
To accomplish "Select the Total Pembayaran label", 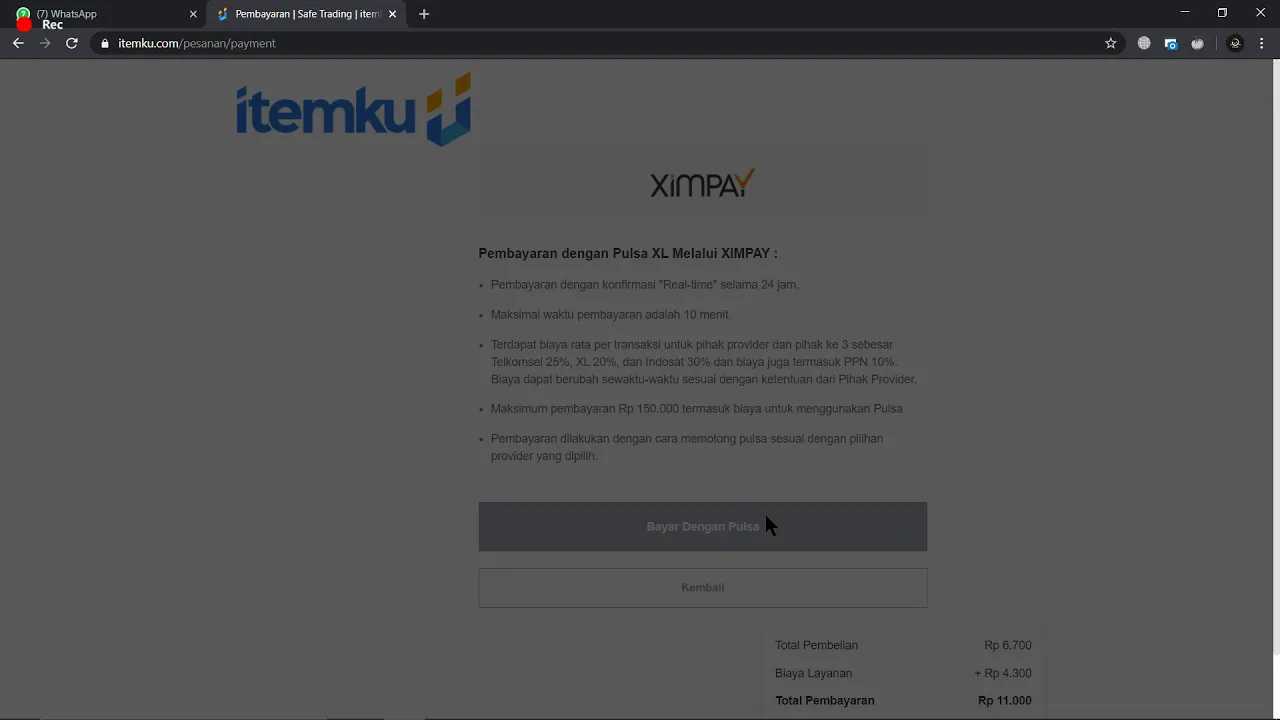I will (825, 700).
